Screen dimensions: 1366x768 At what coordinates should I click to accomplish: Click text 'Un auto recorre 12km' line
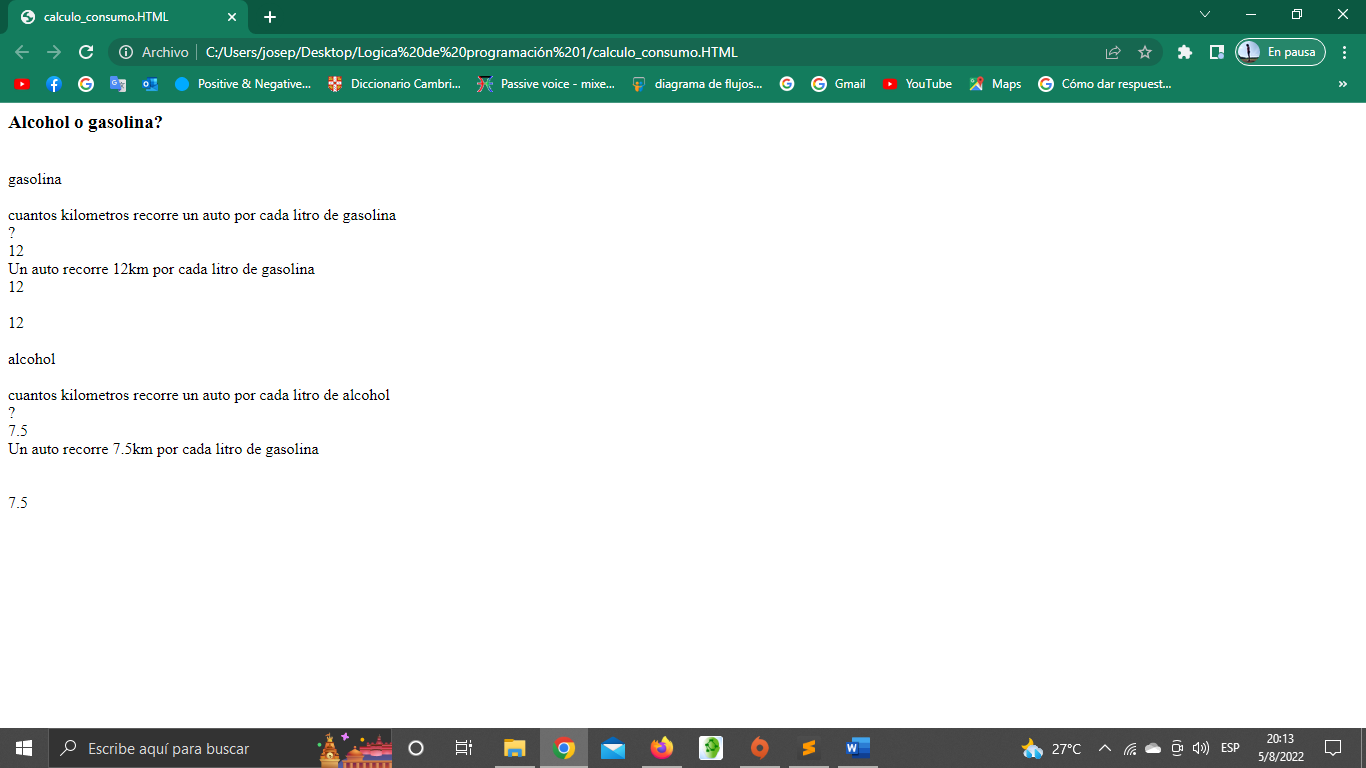click(x=161, y=269)
